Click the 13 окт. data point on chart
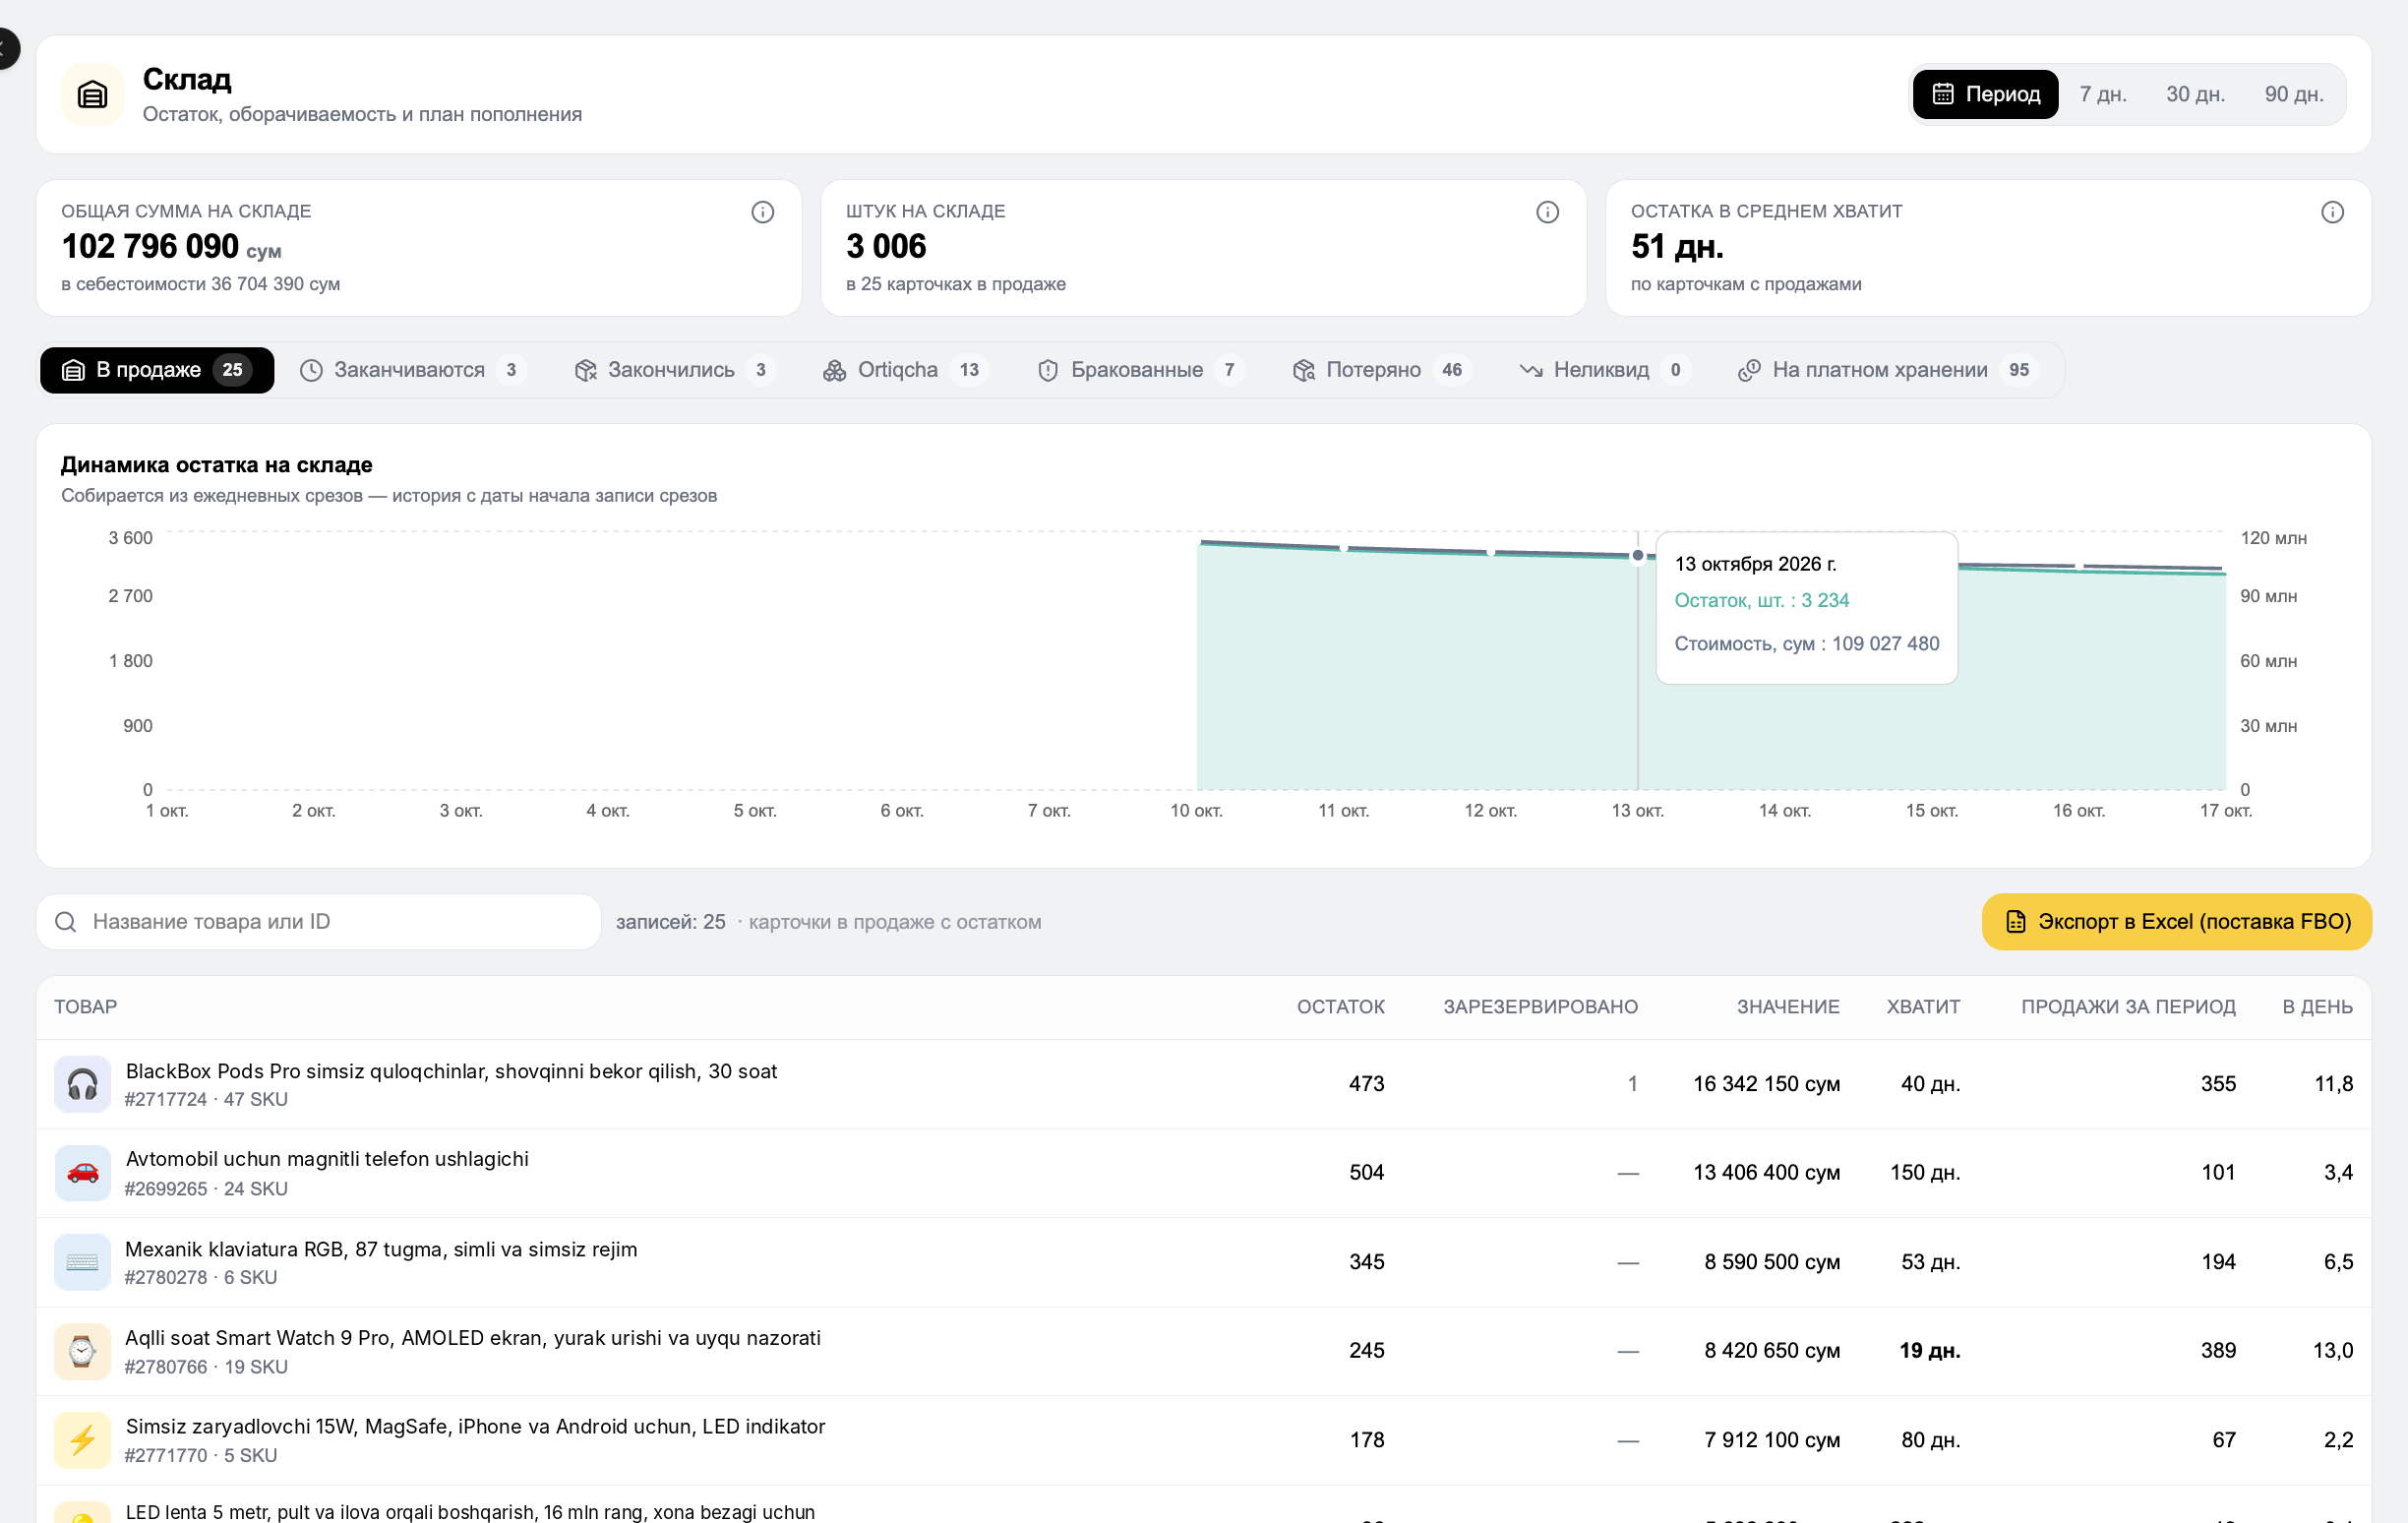Image resolution: width=2408 pixels, height=1523 pixels. tap(1637, 555)
